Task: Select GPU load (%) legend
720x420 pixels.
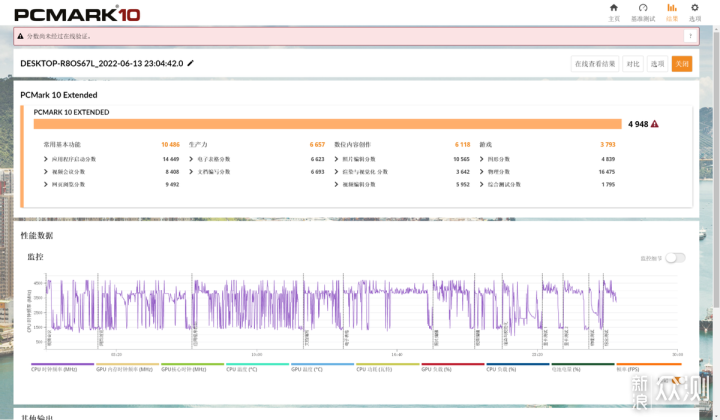Action: pyautogui.click(x=453, y=367)
